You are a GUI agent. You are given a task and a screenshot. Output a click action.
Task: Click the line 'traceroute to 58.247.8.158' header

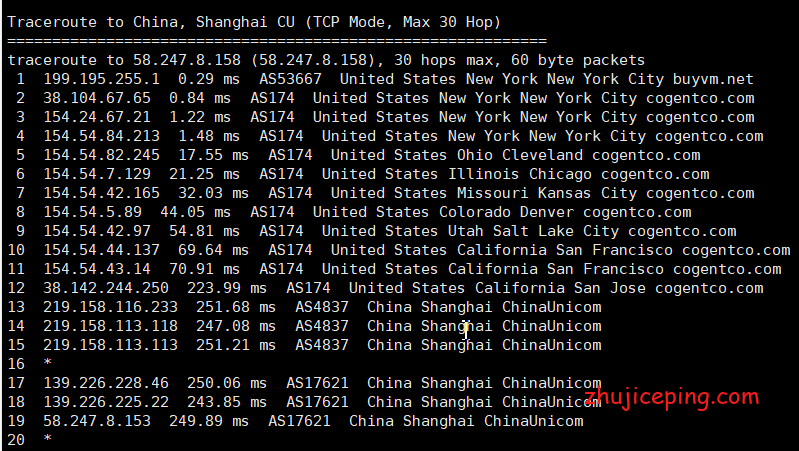(x=326, y=60)
